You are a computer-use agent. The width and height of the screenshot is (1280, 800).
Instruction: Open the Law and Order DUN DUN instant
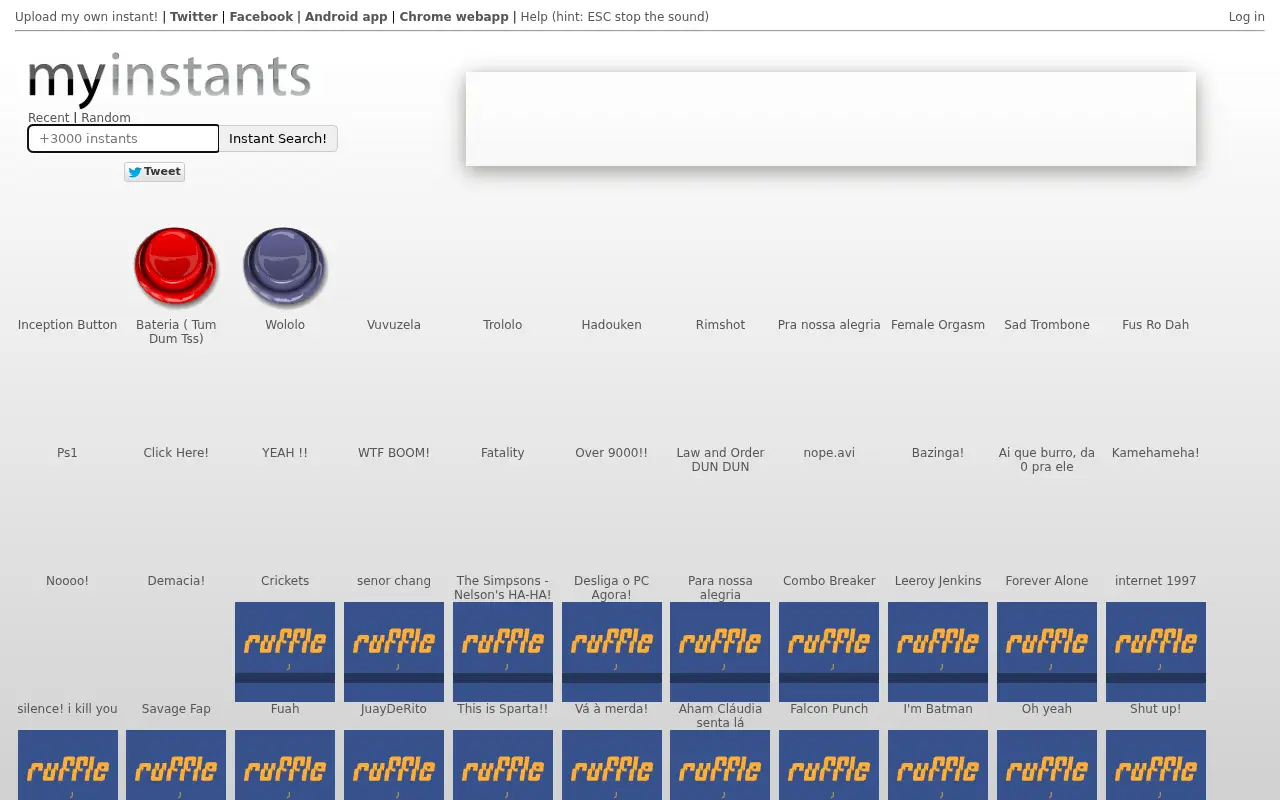720,460
